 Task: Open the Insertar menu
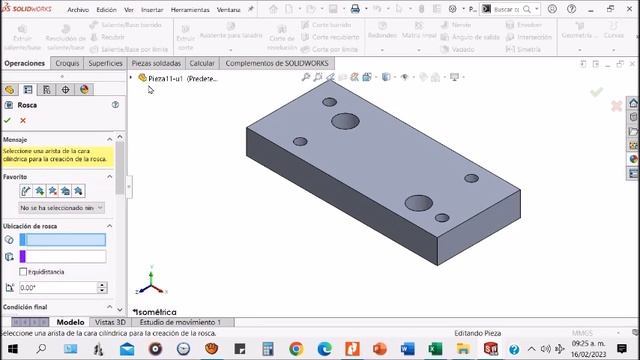[152, 9]
